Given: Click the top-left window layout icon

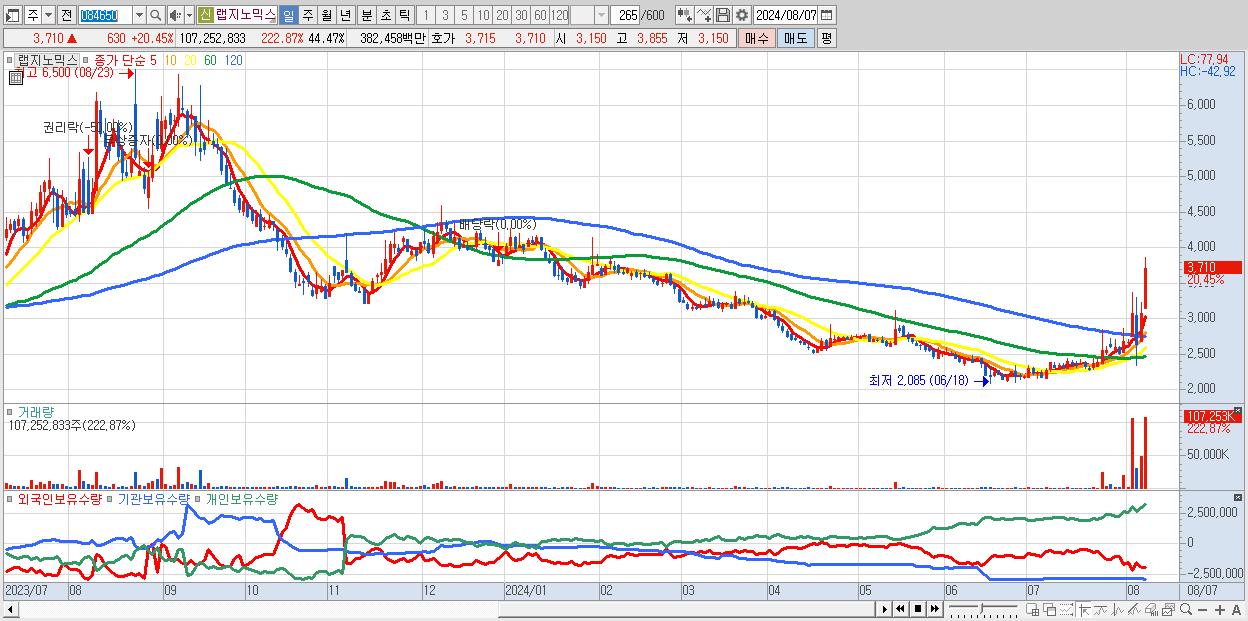Looking at the screenshot, I should pos(11,15).
